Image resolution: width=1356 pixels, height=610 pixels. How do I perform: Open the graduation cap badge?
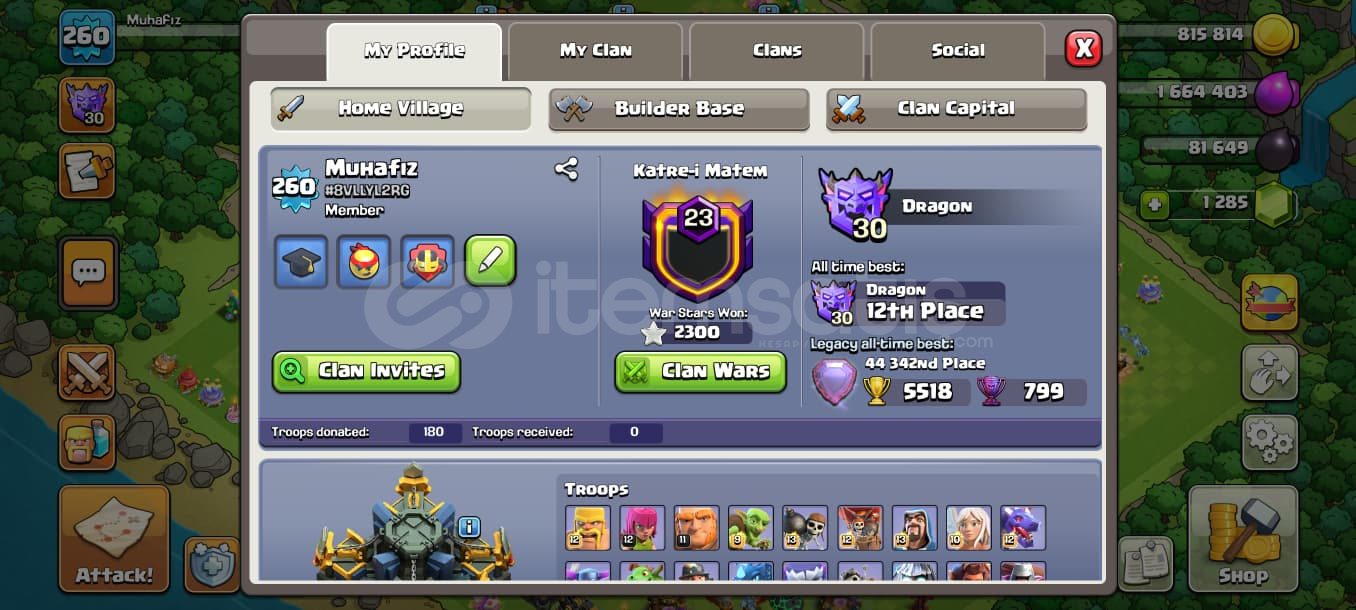(x=301, y=262)
